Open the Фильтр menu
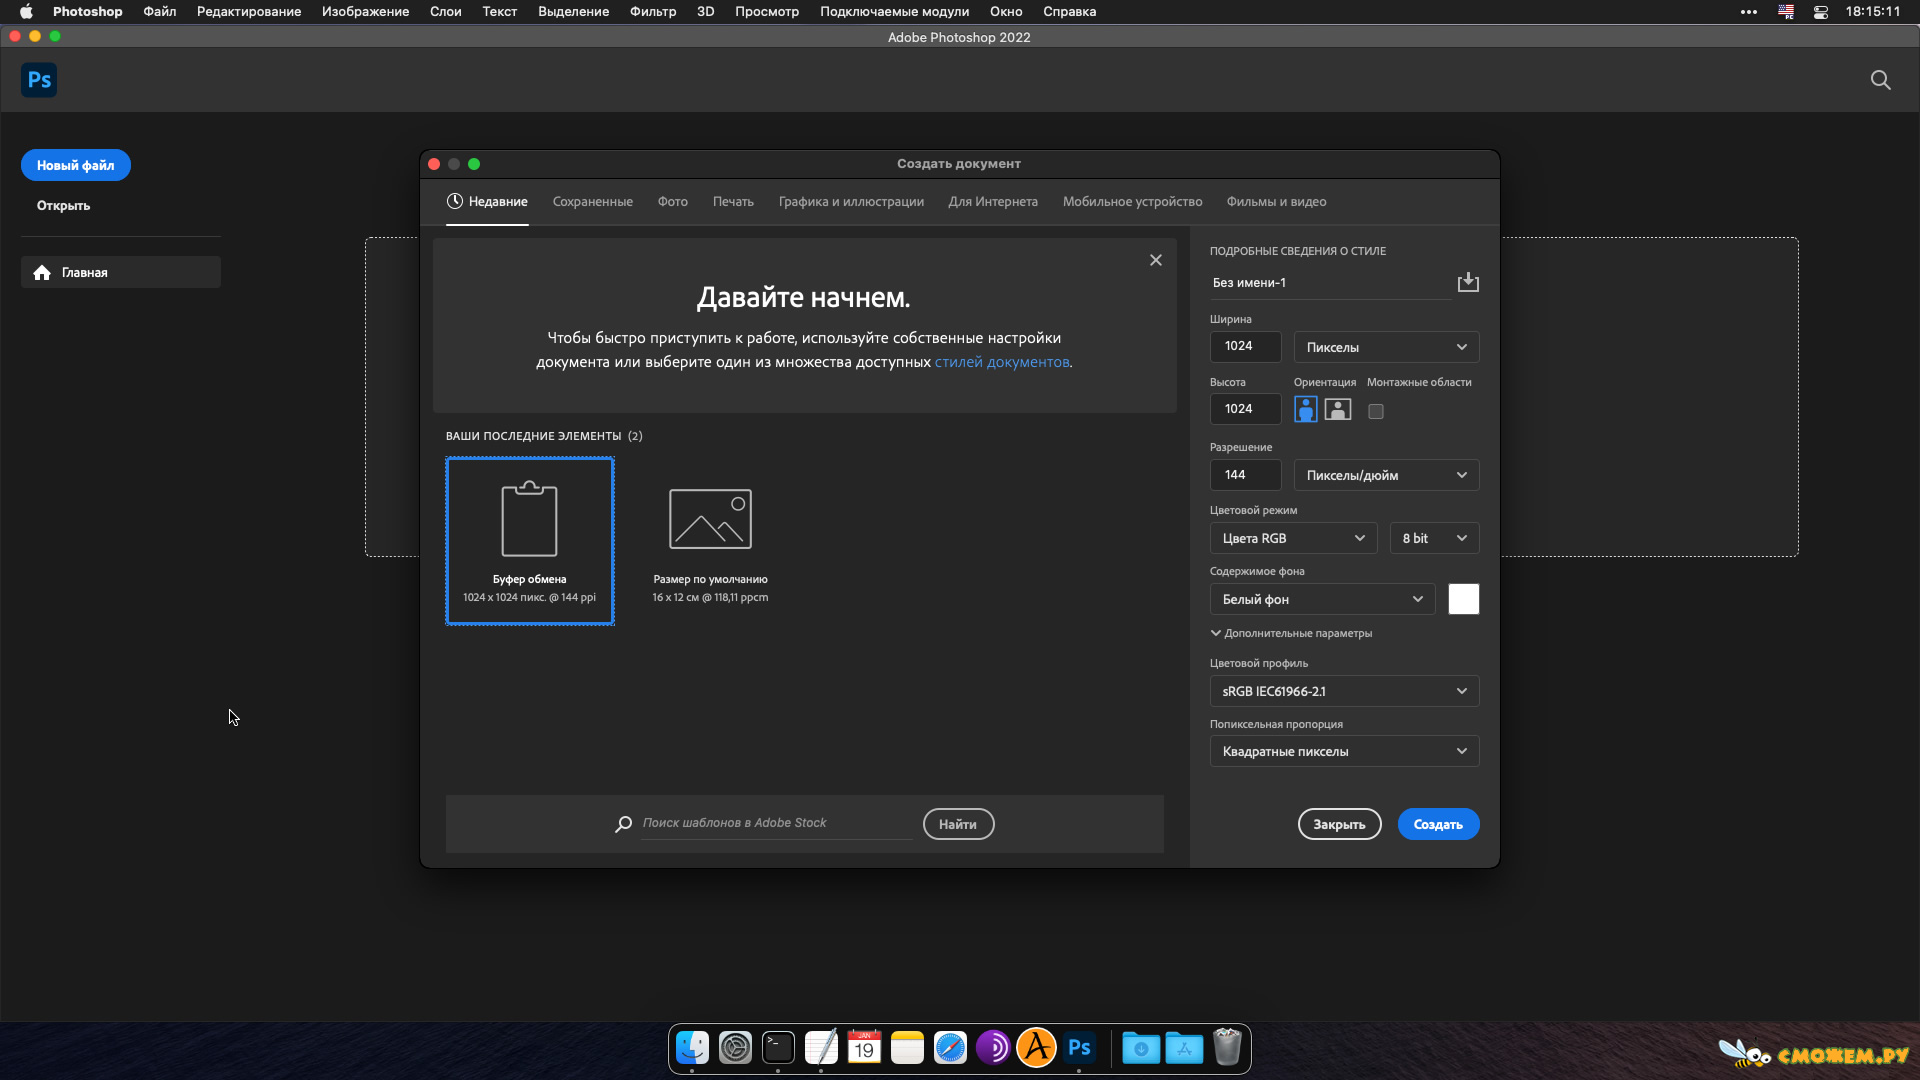1920x1080 pixels. click(x=653, y=12)
